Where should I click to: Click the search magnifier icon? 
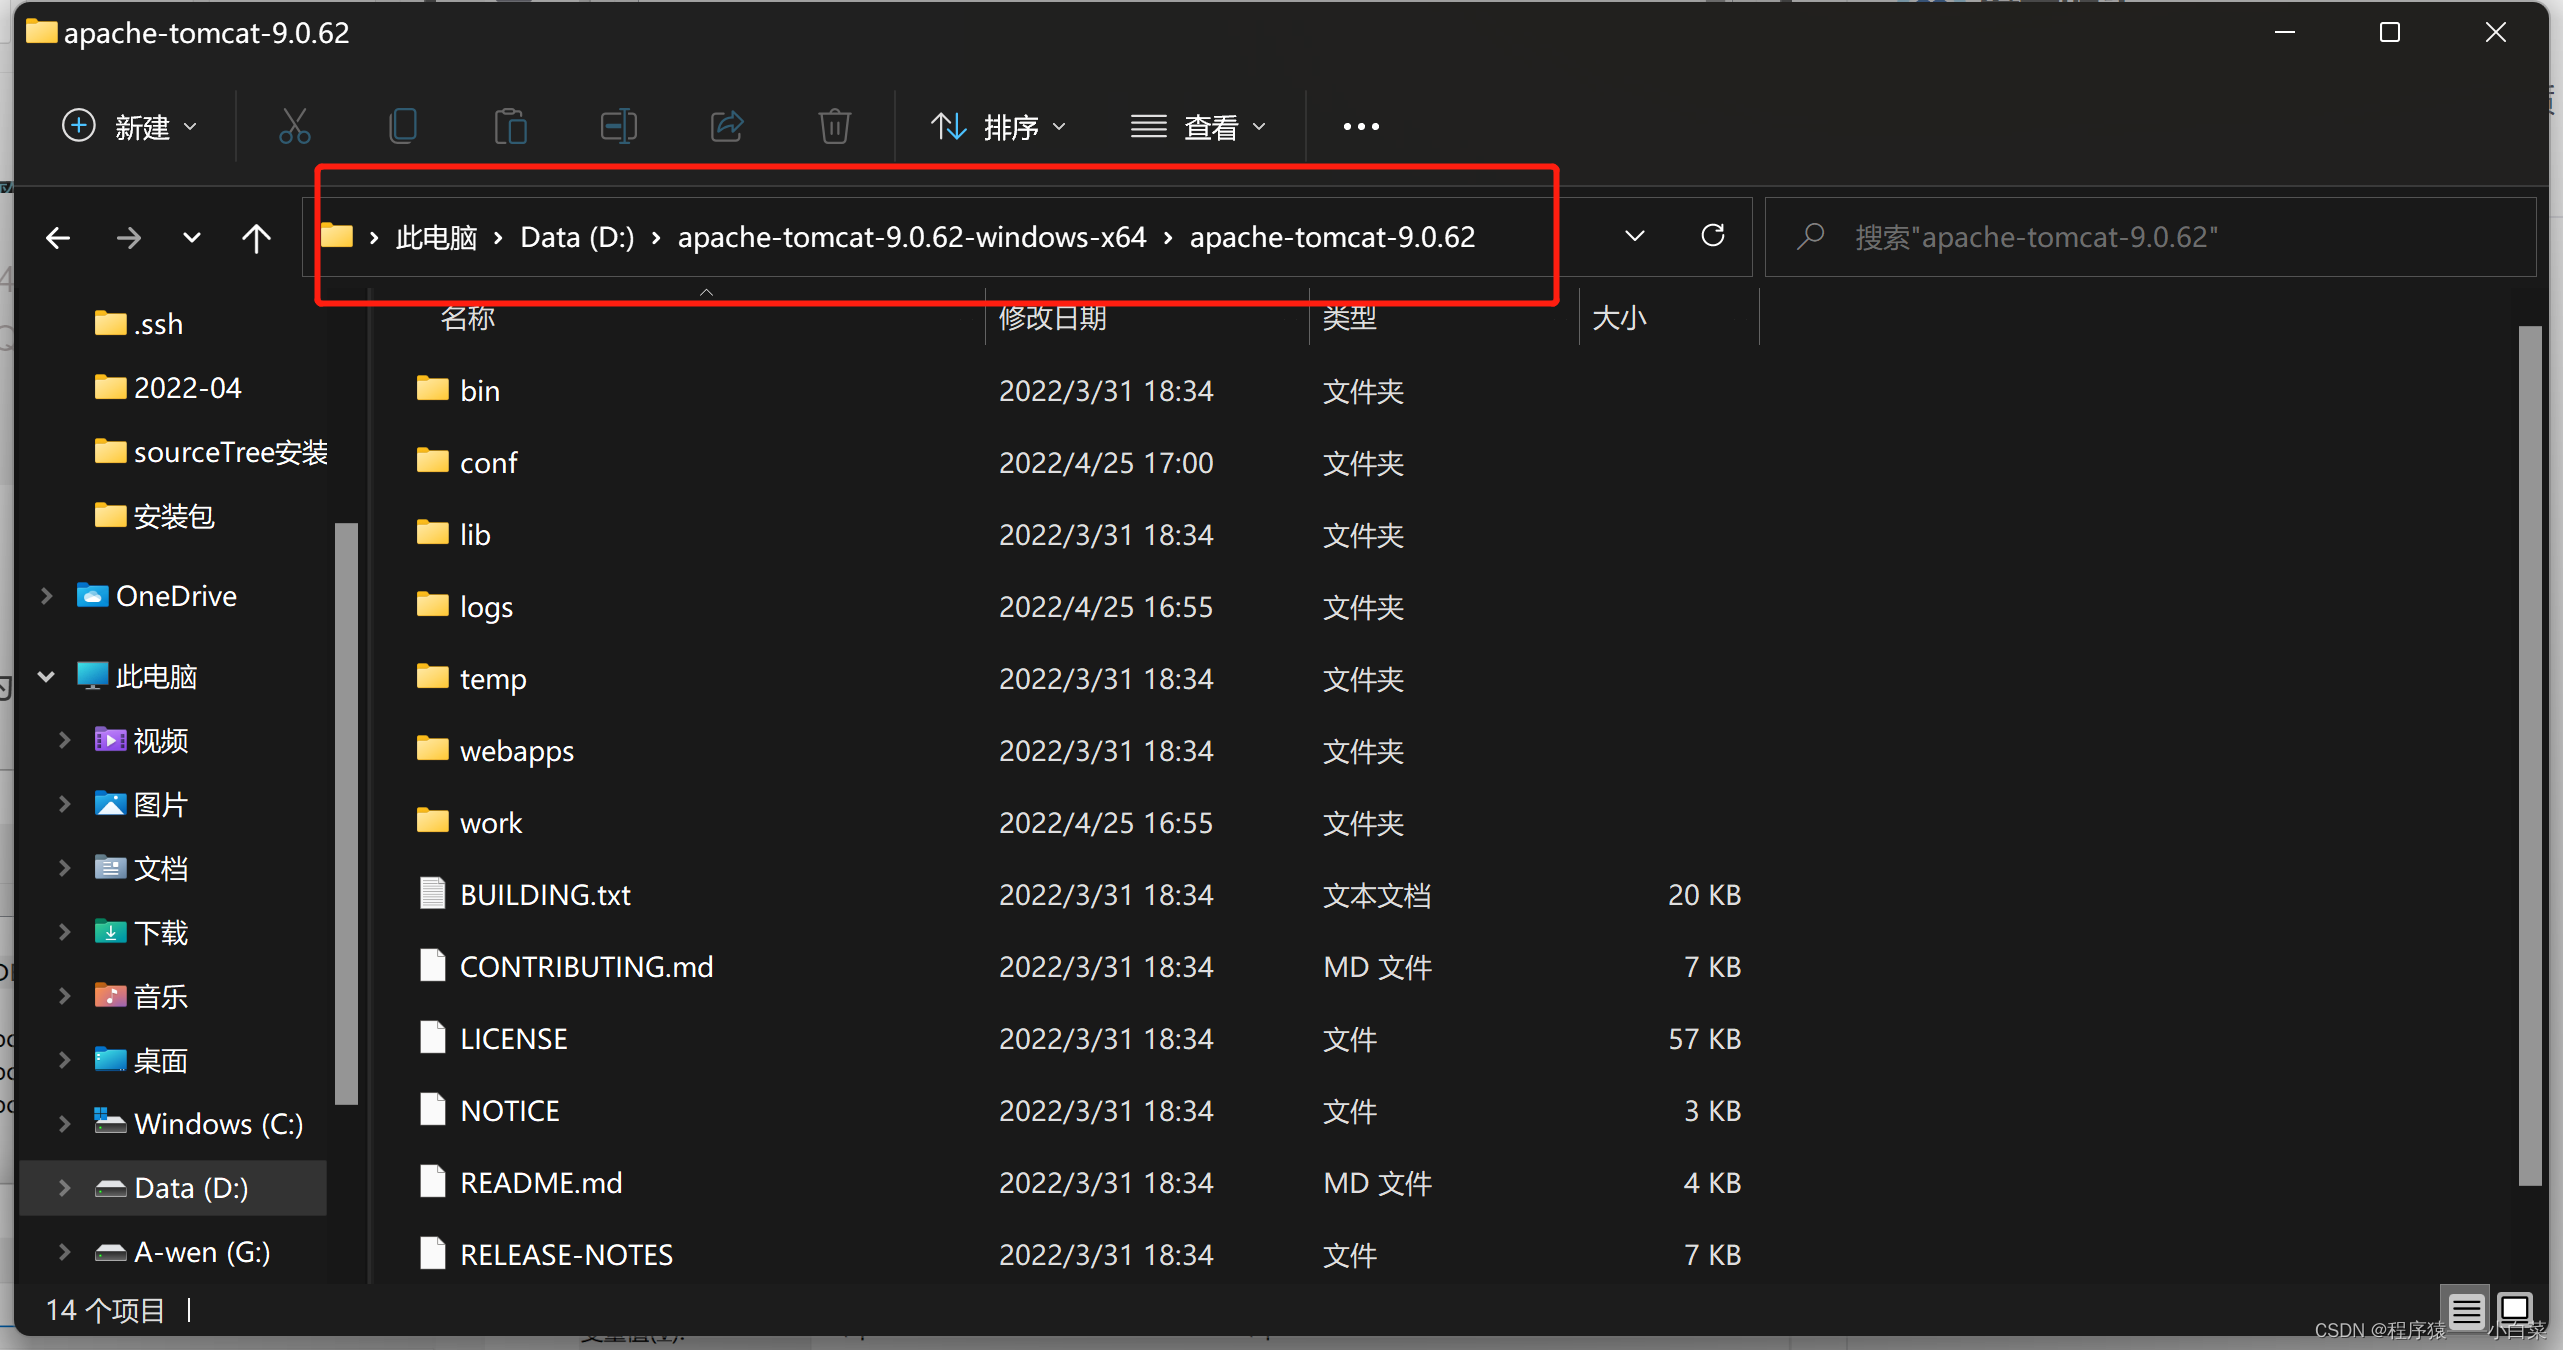click(x=1810, y=237)
